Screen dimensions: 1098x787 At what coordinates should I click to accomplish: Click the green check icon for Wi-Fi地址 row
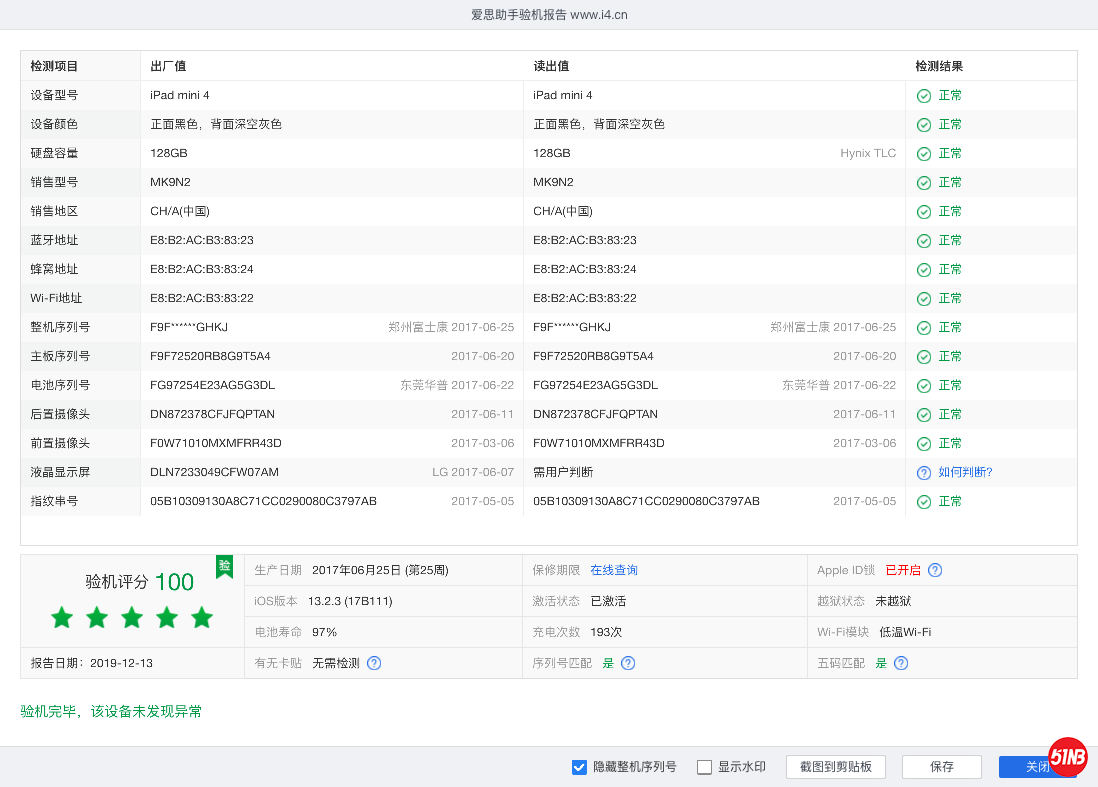click(x=922, y=298)
